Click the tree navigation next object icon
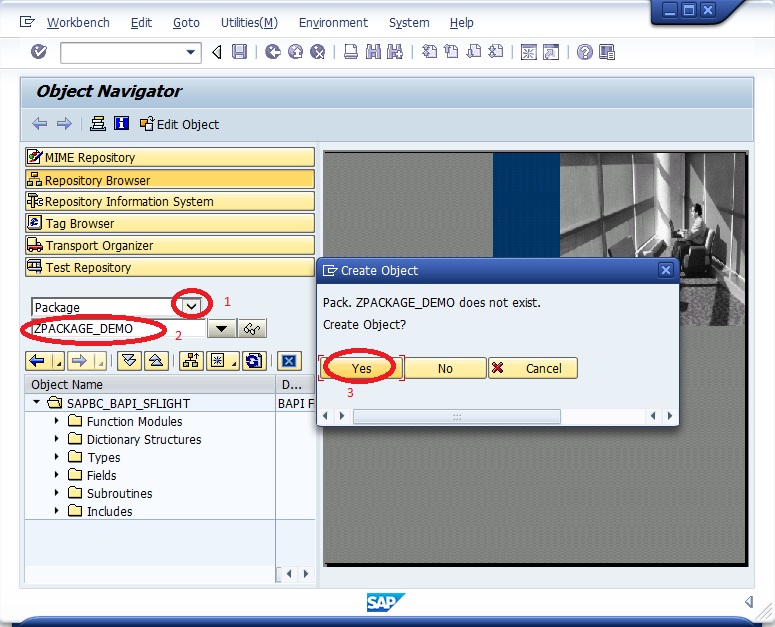Image resolution: width=775 pixels, height=627 pixels. (80, 361)
